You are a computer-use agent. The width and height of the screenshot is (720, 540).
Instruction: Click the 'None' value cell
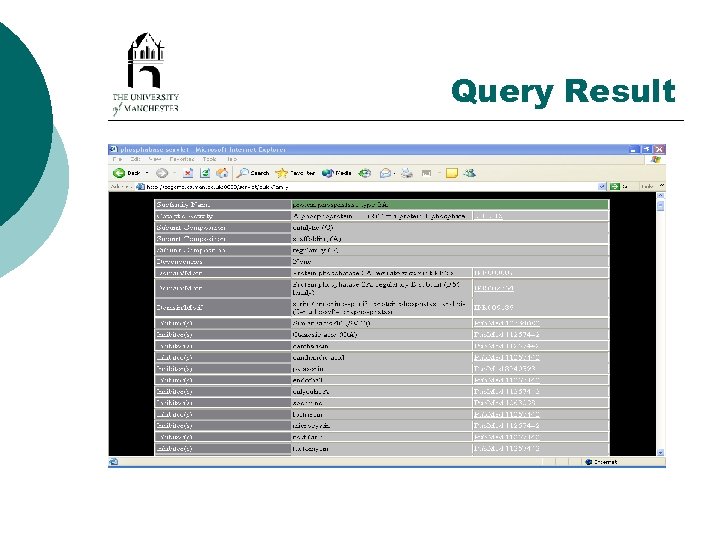(450, 262)
